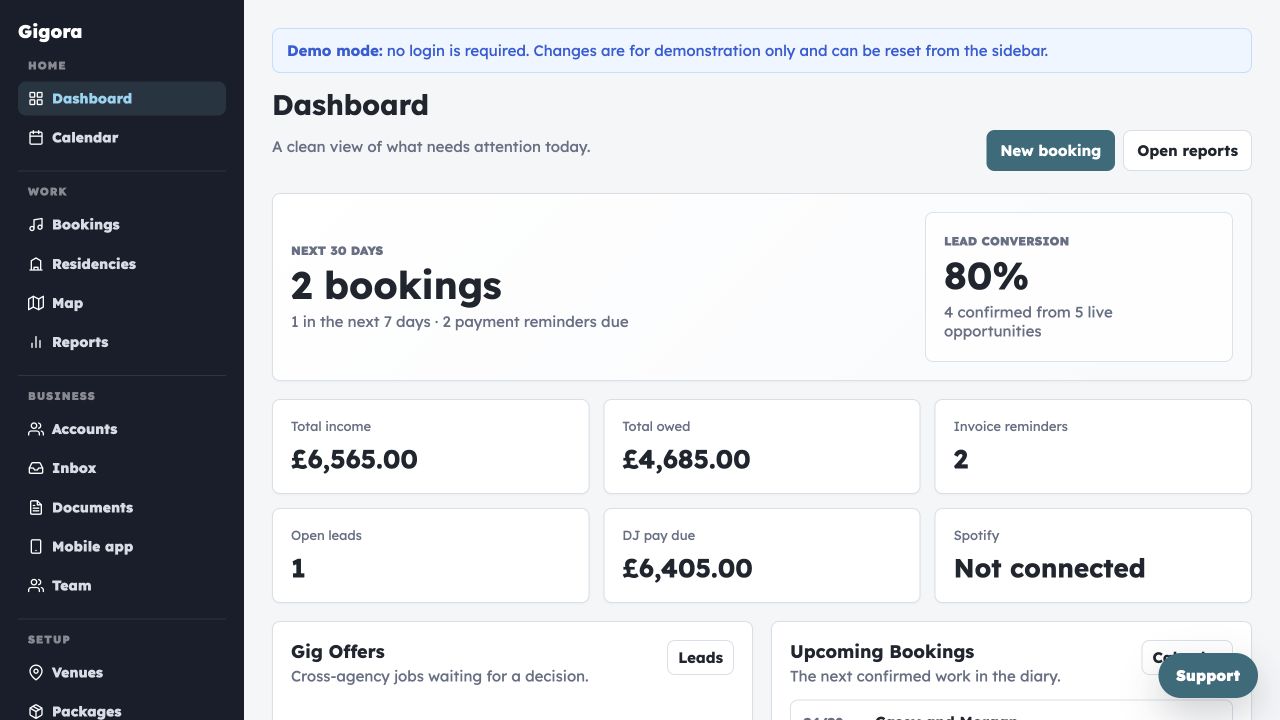Open Leads from Gig Offers card
The height and width of the screenshot is (720, 1280).
[700, 658]
